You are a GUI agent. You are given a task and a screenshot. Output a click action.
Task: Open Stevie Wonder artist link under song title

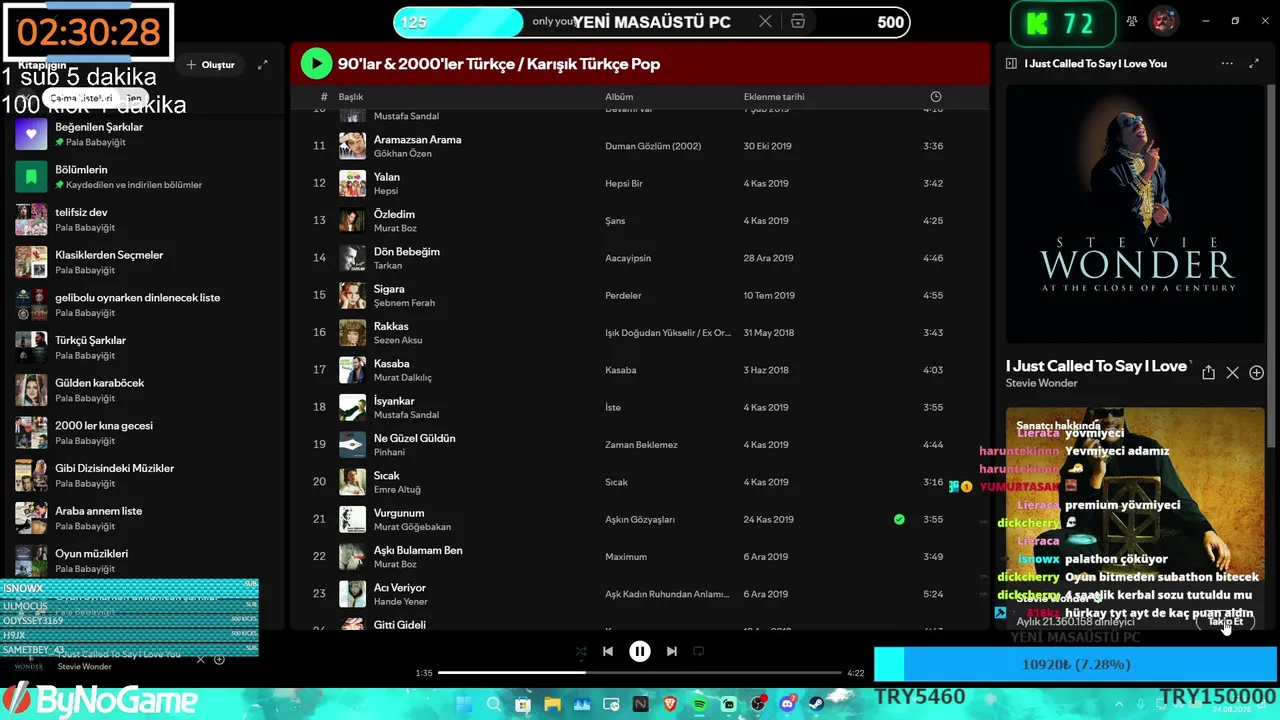pyautogui.click(x=1041, y=383)
